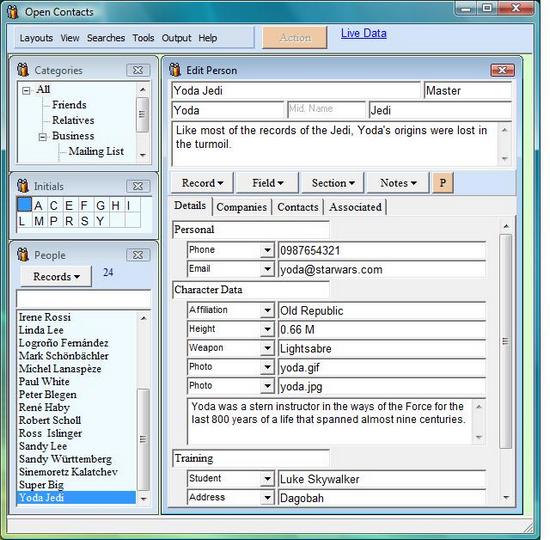Click the Categories panel icon
Image resolution: width=550 pixels, height=540 pixels.
23,70
